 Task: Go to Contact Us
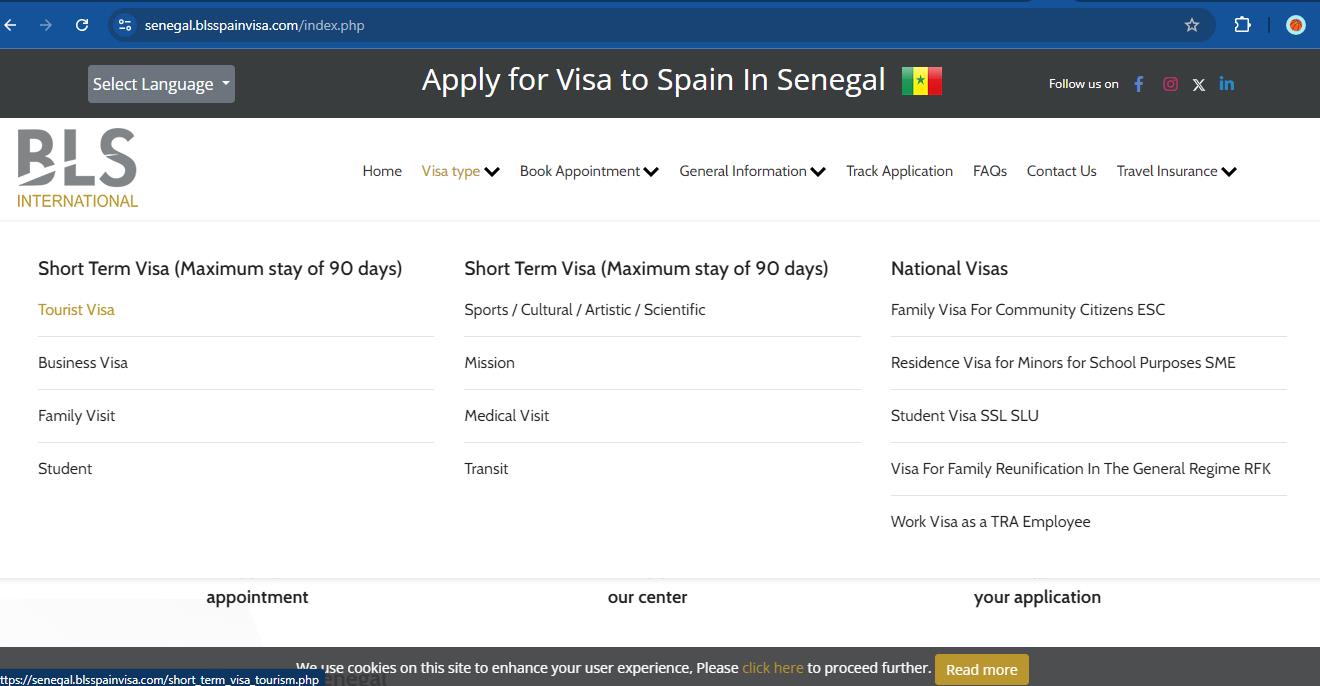[1061, 171]
